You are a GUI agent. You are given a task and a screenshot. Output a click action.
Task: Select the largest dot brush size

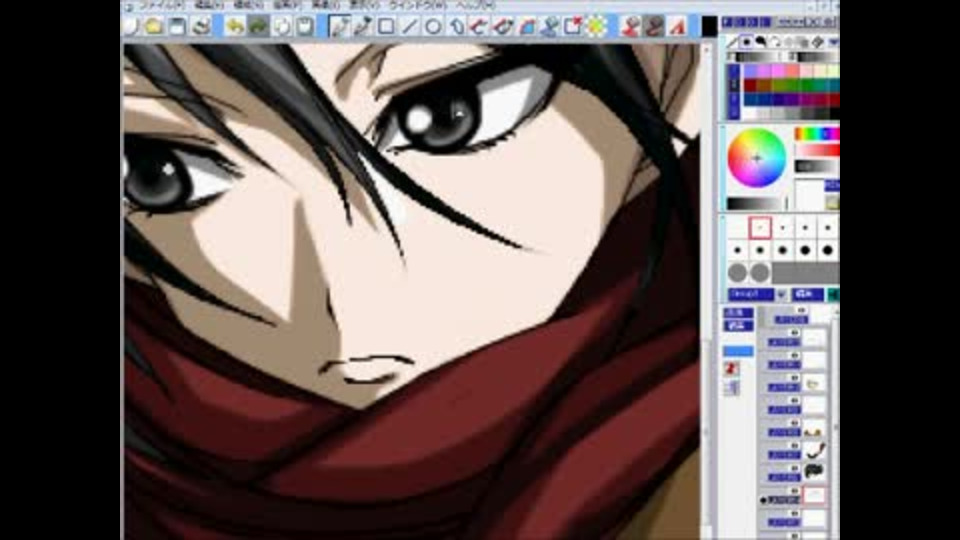click(x=828, y=250)
